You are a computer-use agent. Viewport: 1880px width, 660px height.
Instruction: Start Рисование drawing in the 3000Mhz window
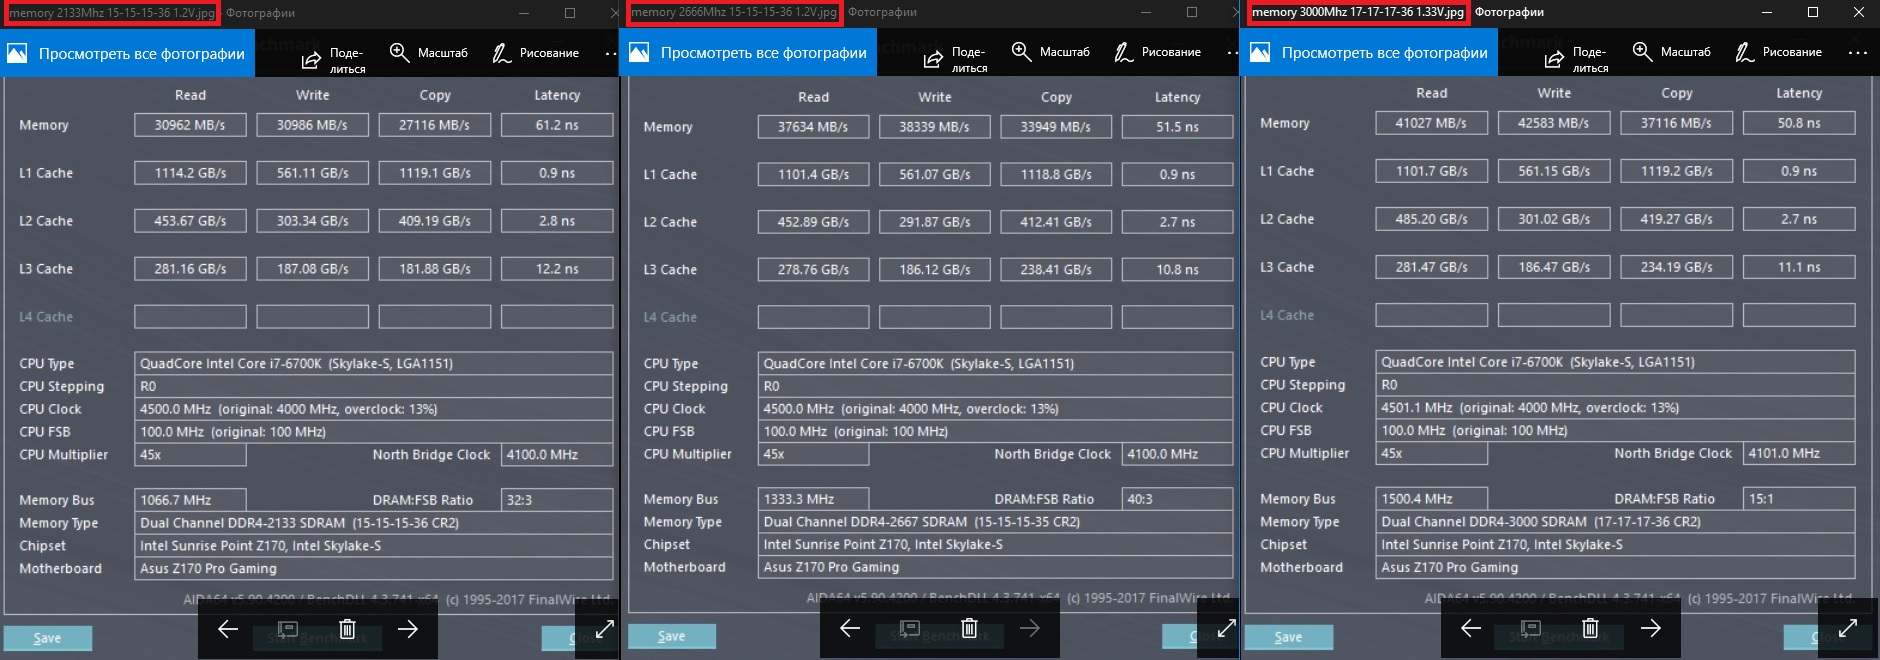pyautogui.click(x=1778, y=52)
